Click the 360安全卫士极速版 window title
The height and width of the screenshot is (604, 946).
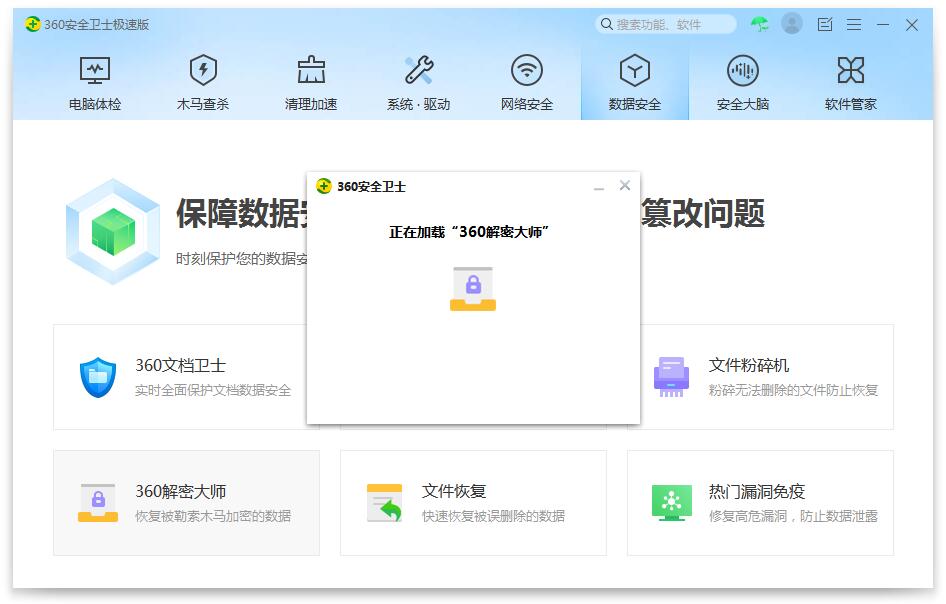97,25
